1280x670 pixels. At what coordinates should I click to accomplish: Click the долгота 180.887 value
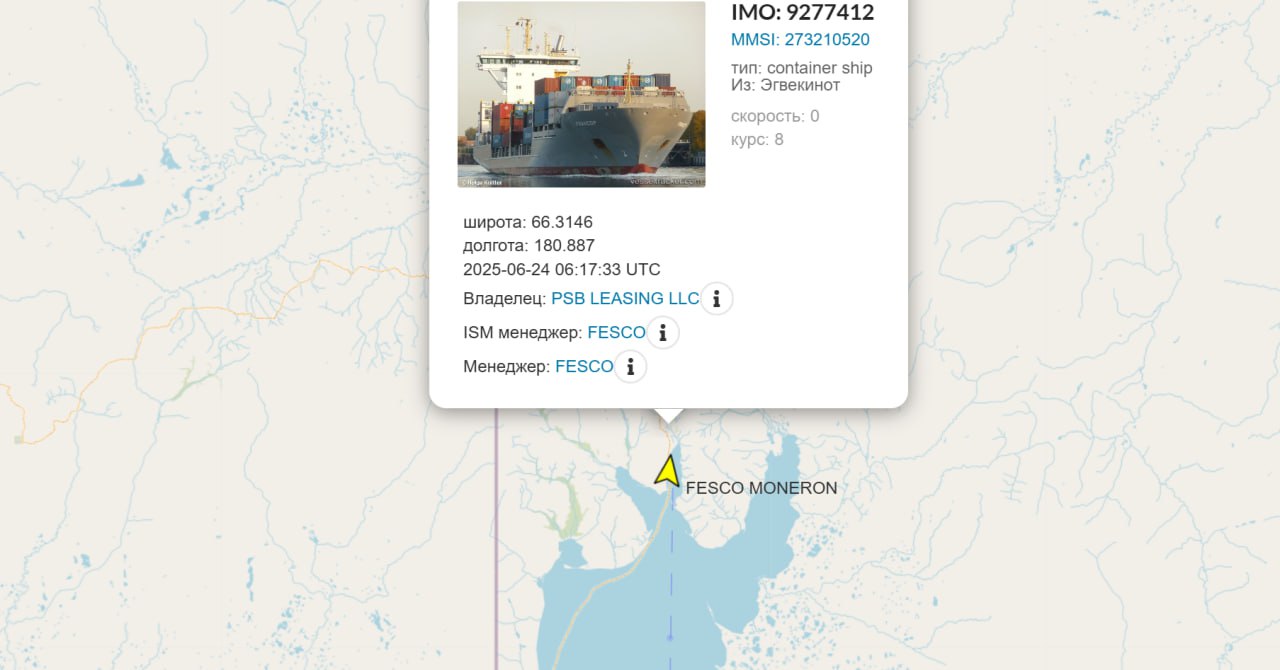click(529, 246)
